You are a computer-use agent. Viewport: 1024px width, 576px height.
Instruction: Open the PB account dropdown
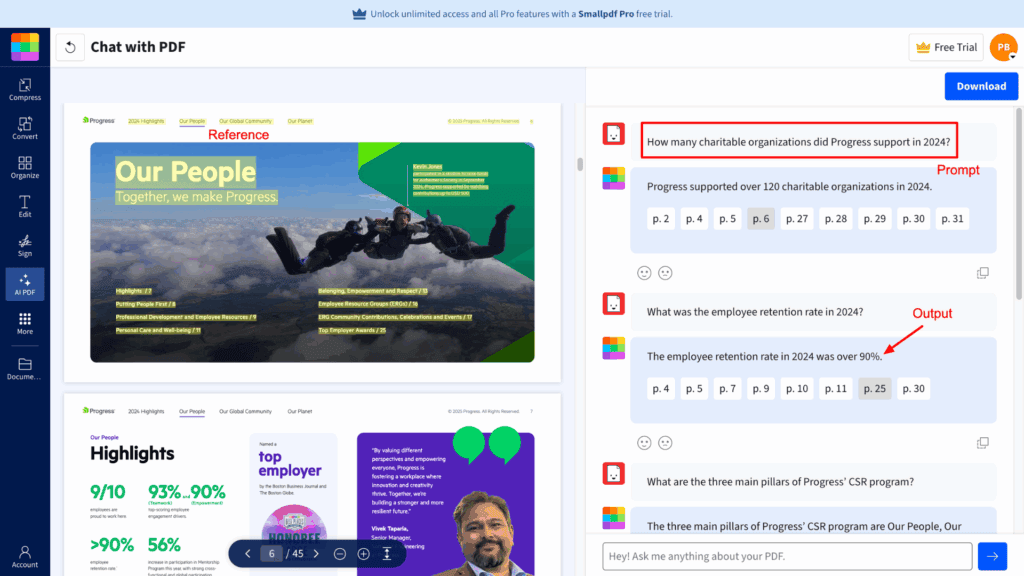[x=1003, y=46]
